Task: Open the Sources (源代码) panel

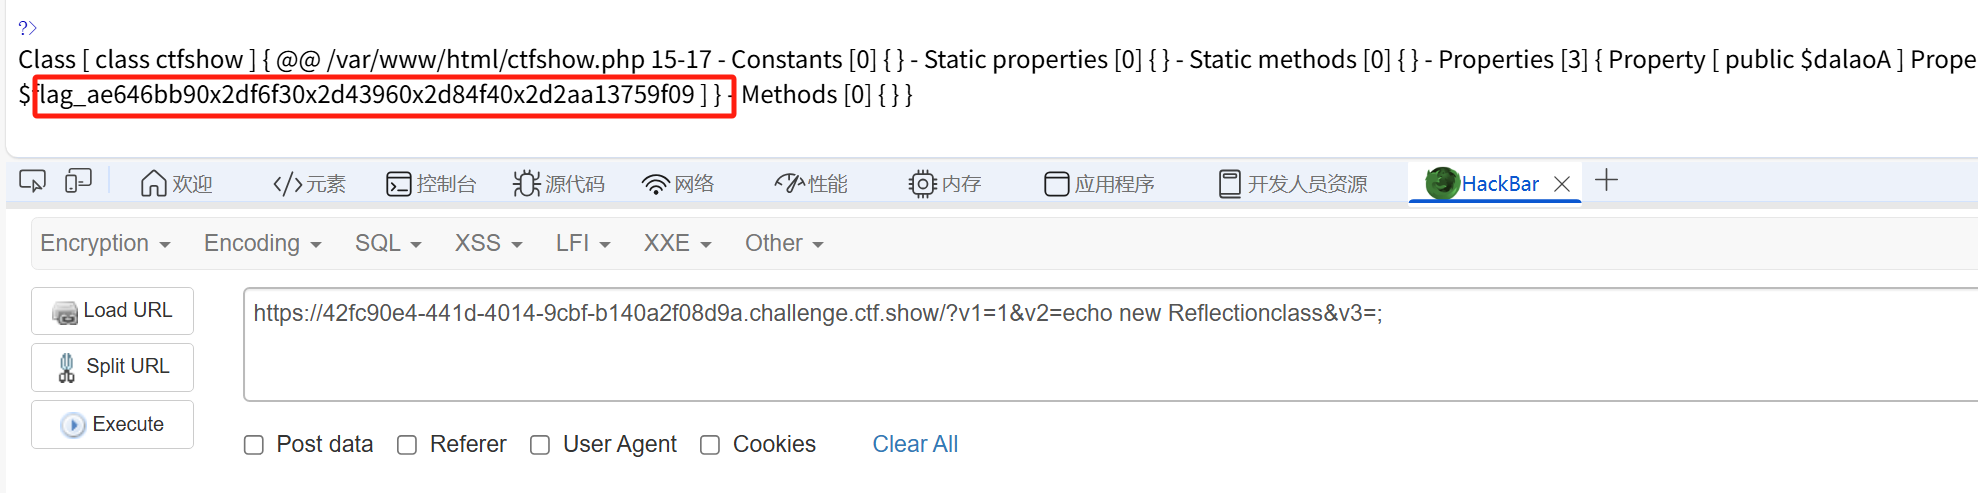Action: (559, 184)
